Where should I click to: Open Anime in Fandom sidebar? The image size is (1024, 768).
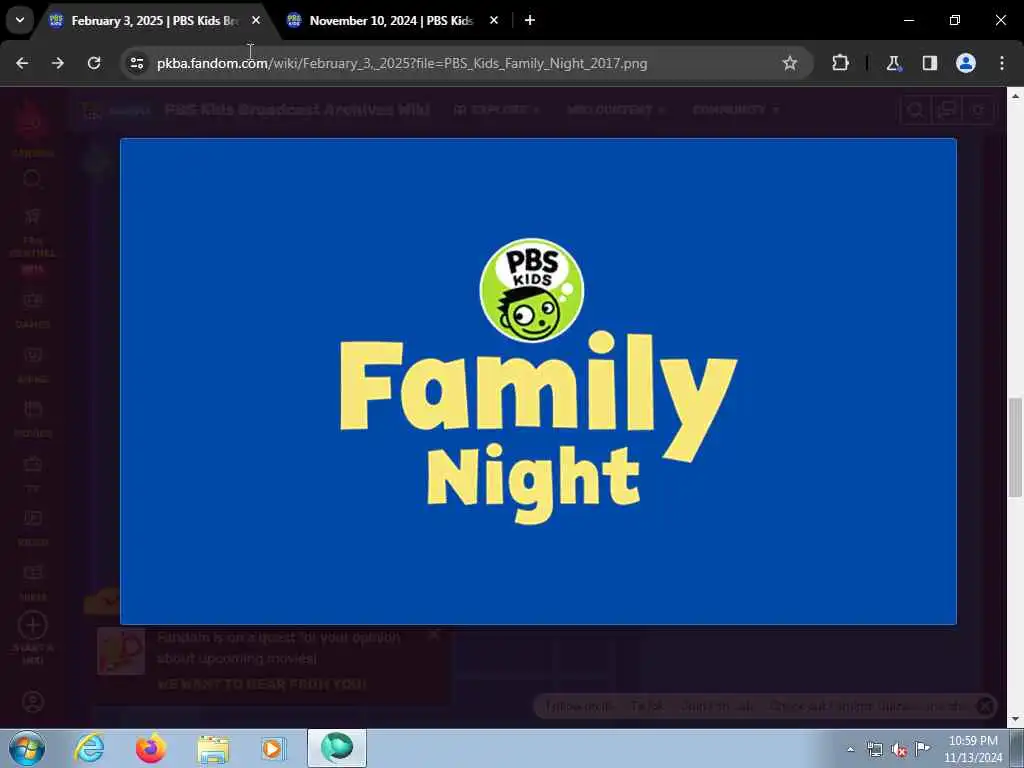tap(33, 364)
